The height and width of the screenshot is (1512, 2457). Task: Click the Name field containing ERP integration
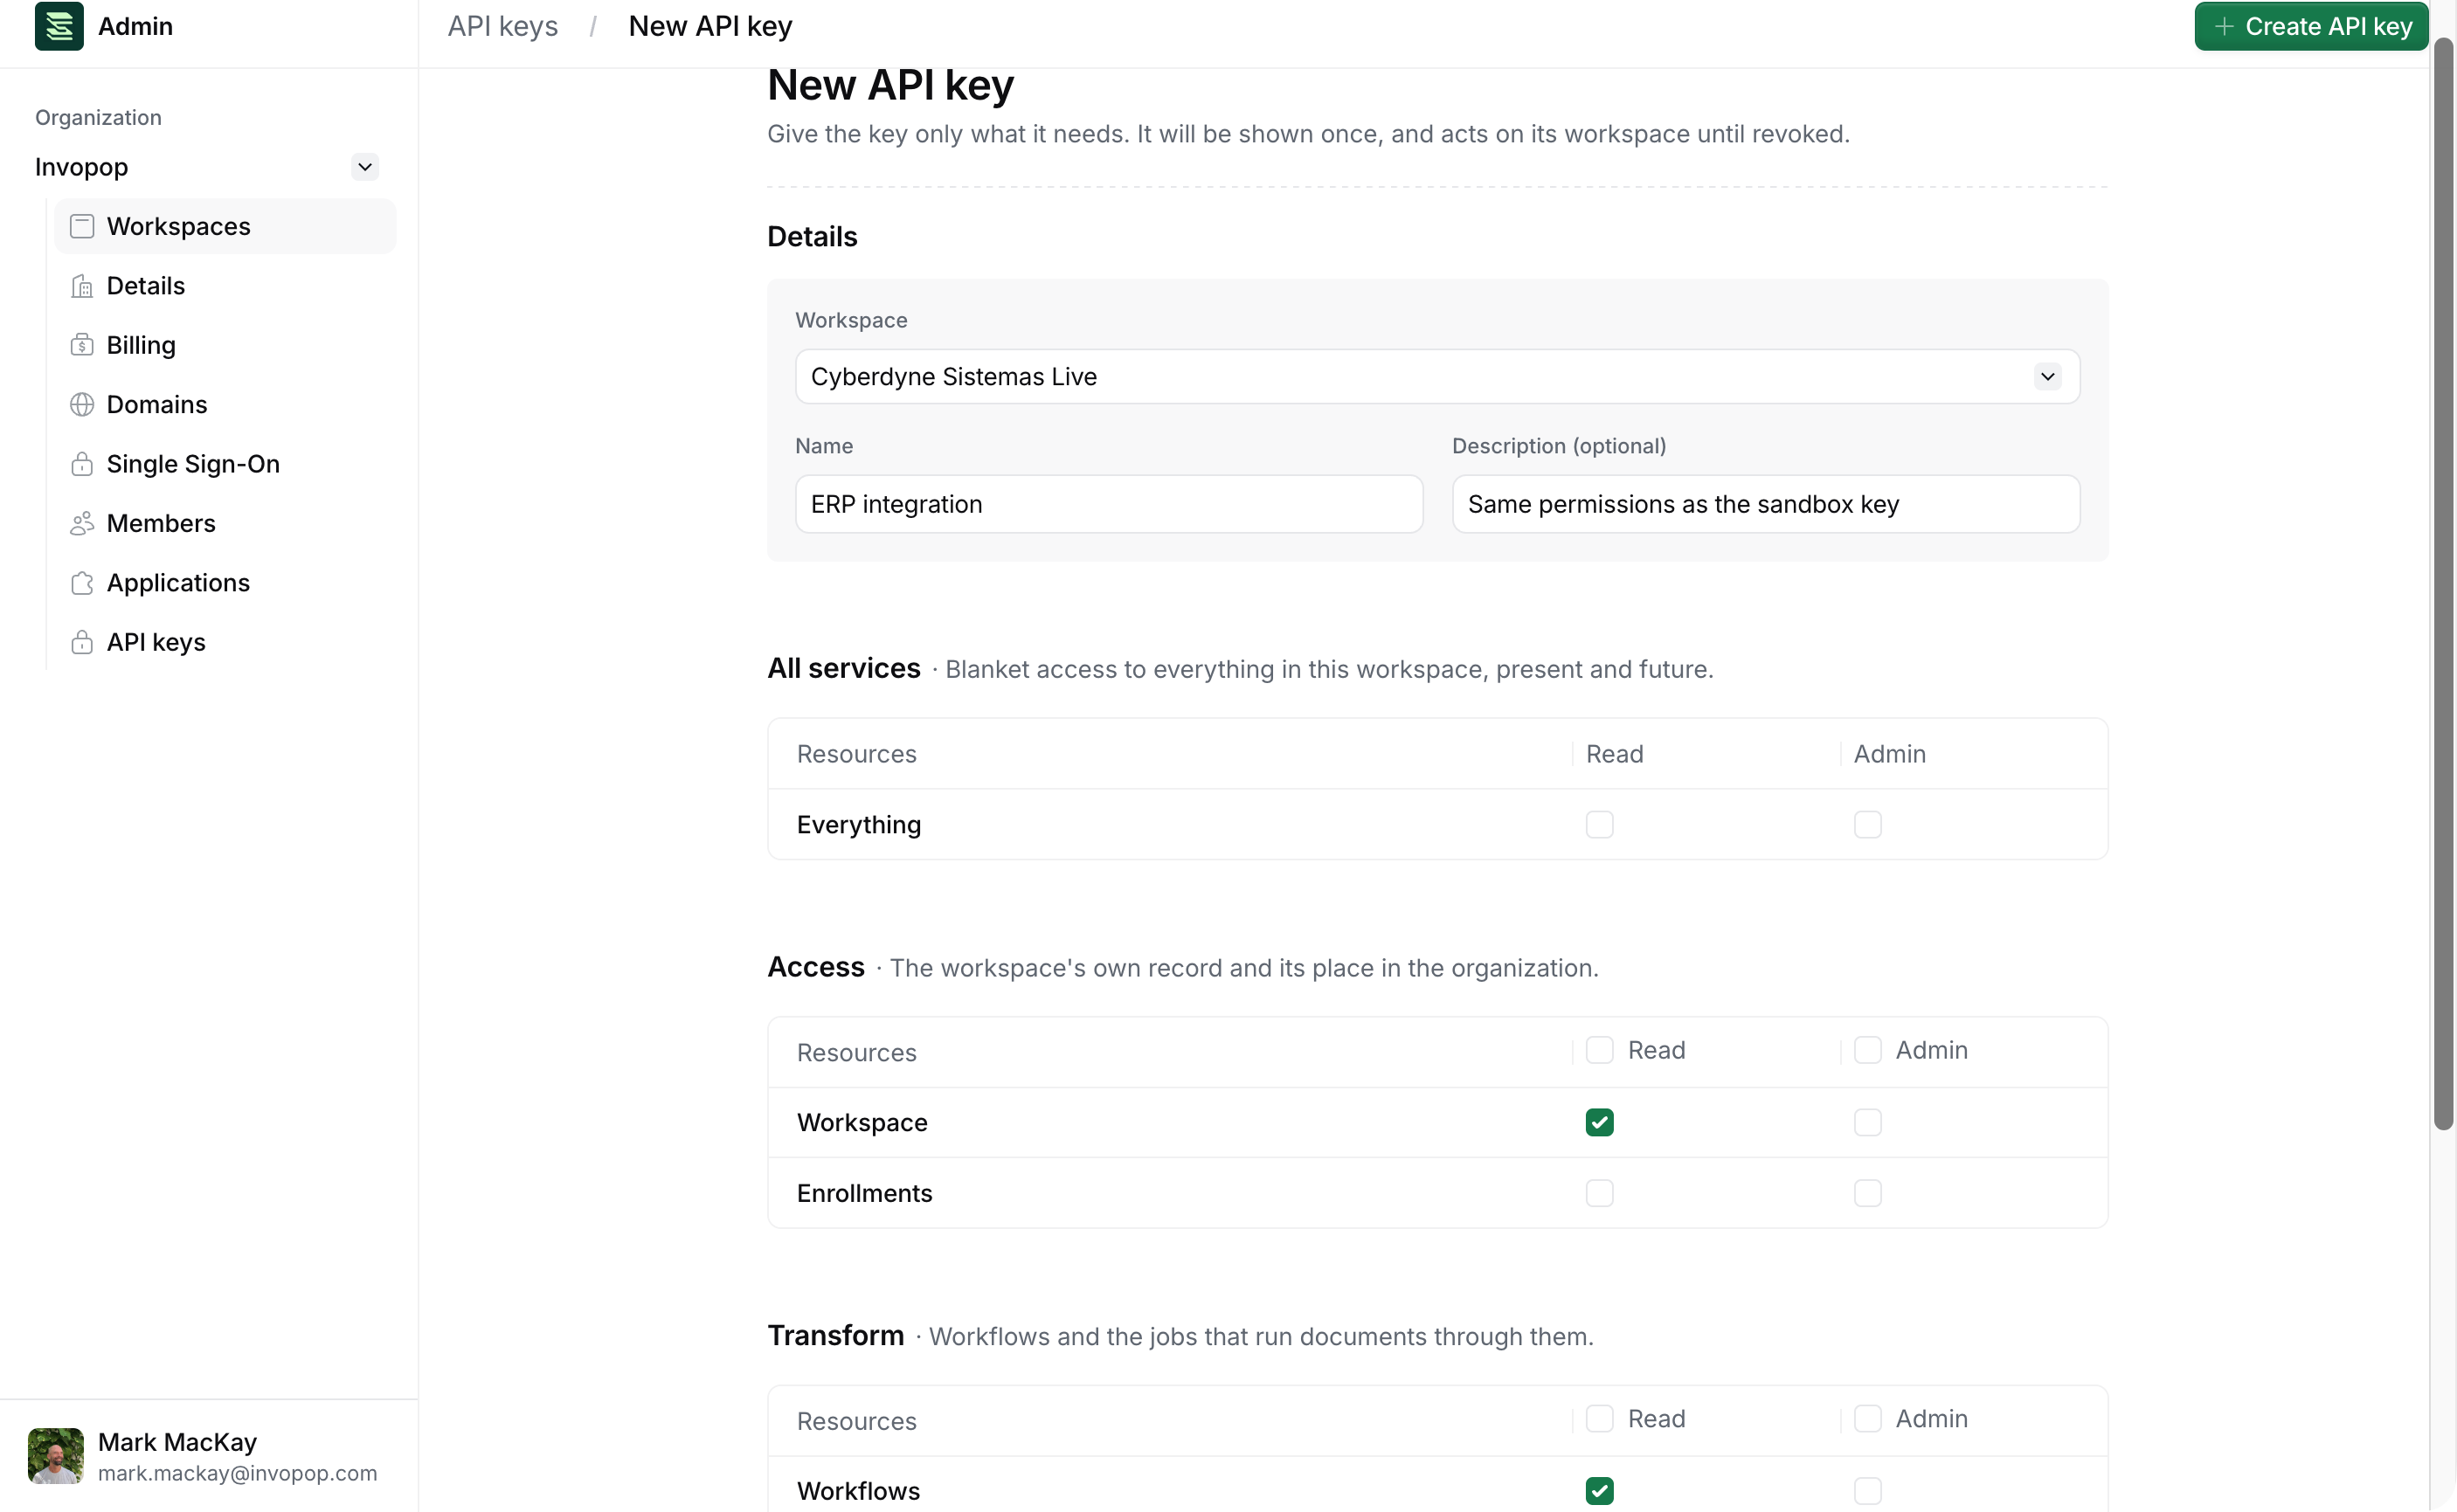1109,504
